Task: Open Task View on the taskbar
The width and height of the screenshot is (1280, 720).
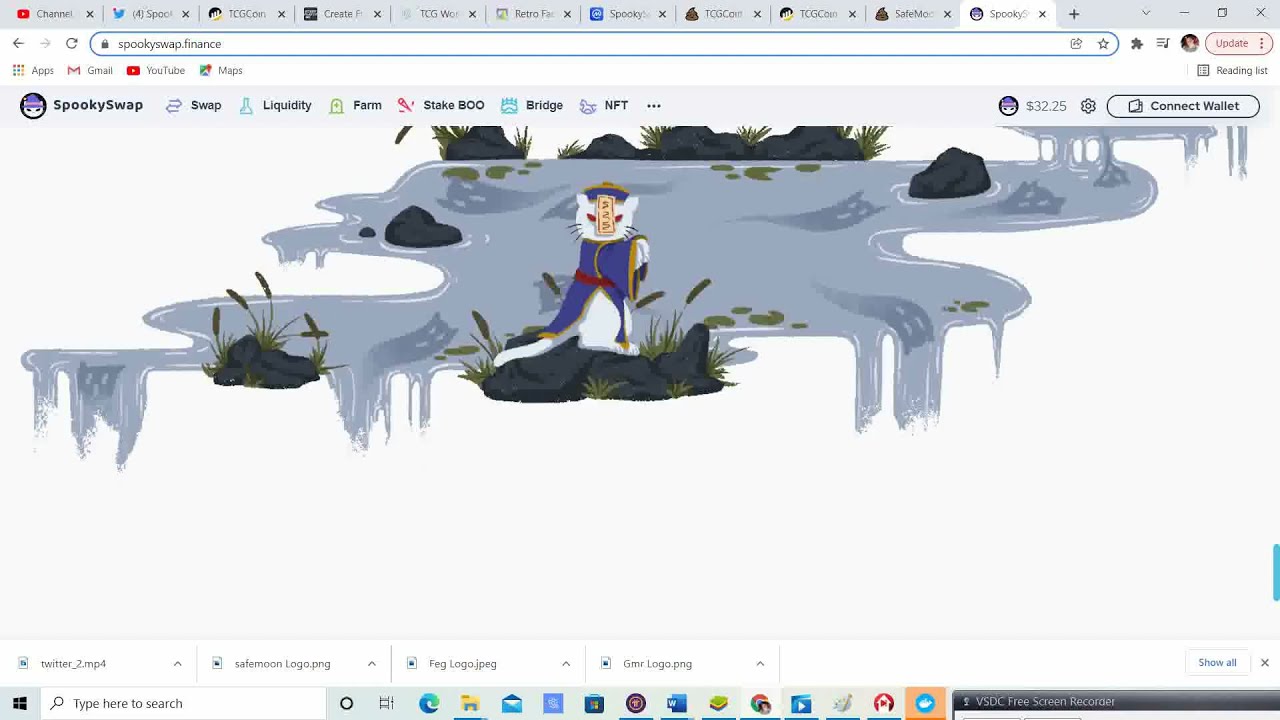Action: point(386,703)
